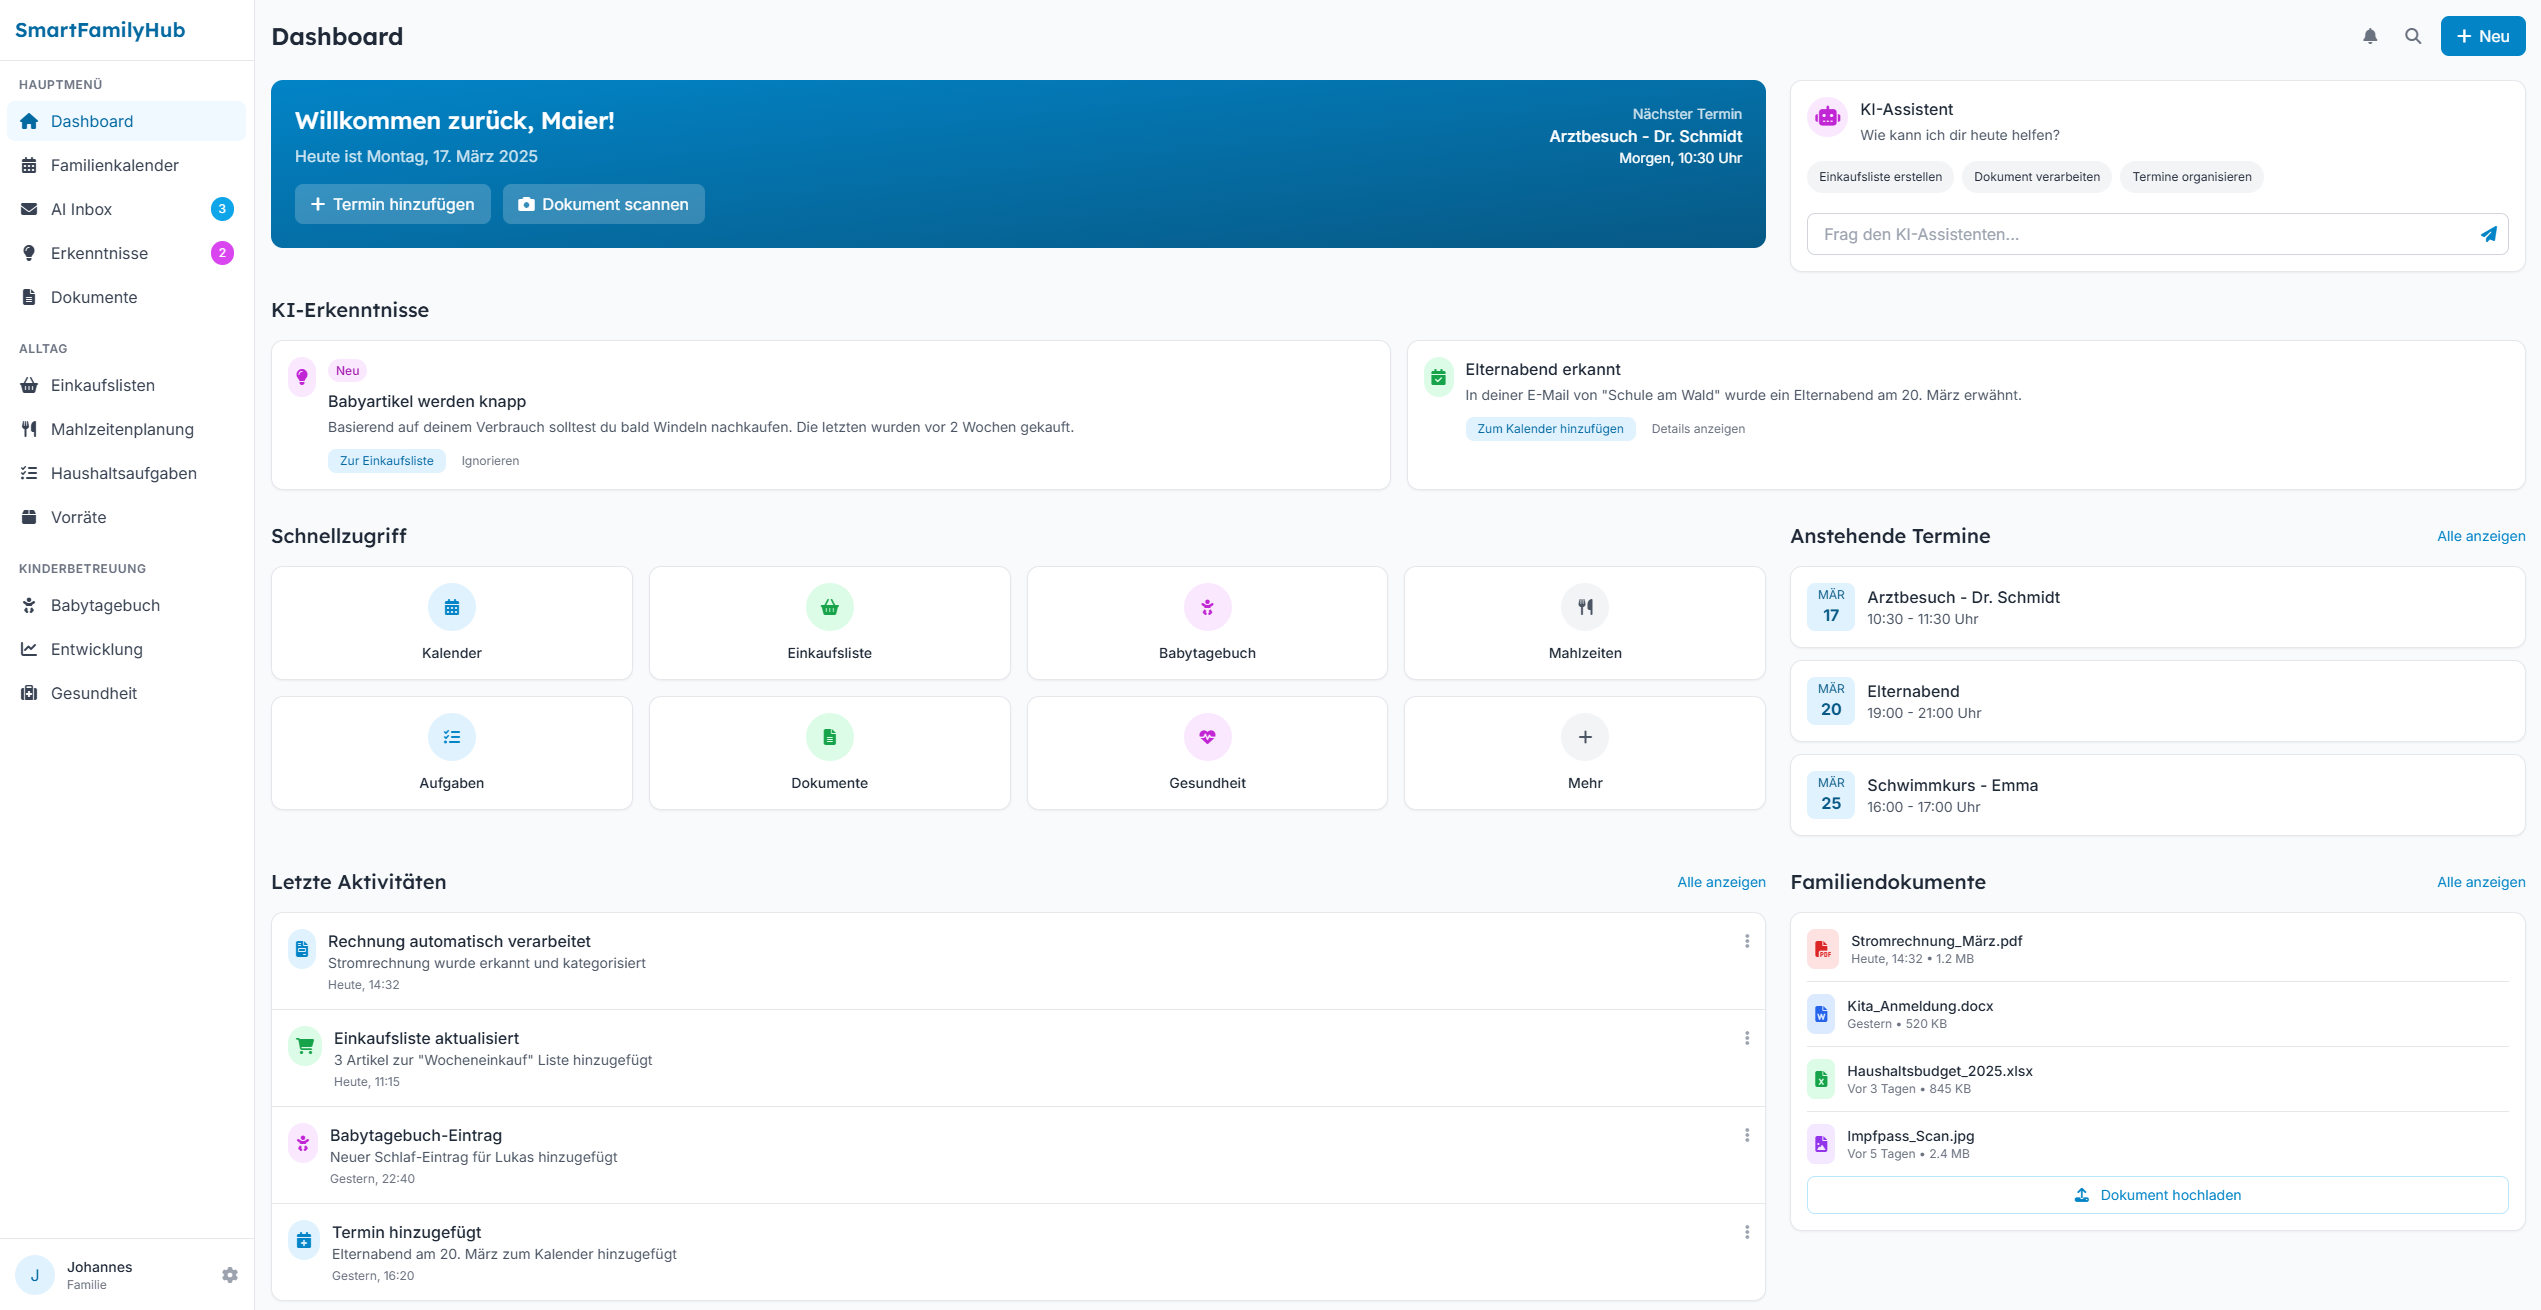Open the options menu for Babytagebuch-Eintrag
This screenshot has height=1310, width=2541.
(x=1747, y=1135)
